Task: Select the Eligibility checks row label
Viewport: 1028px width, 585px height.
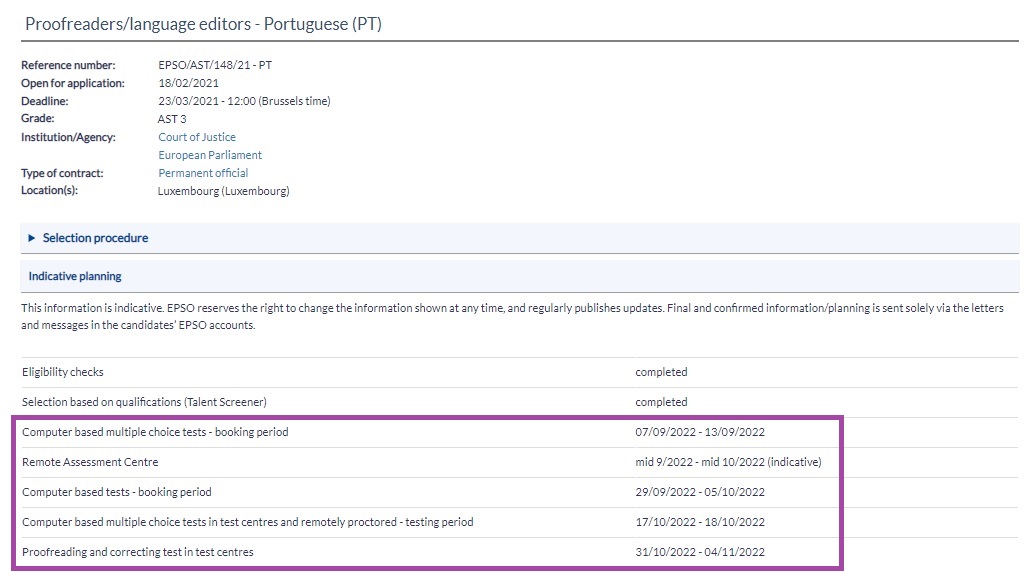Action: pos(63,372)
